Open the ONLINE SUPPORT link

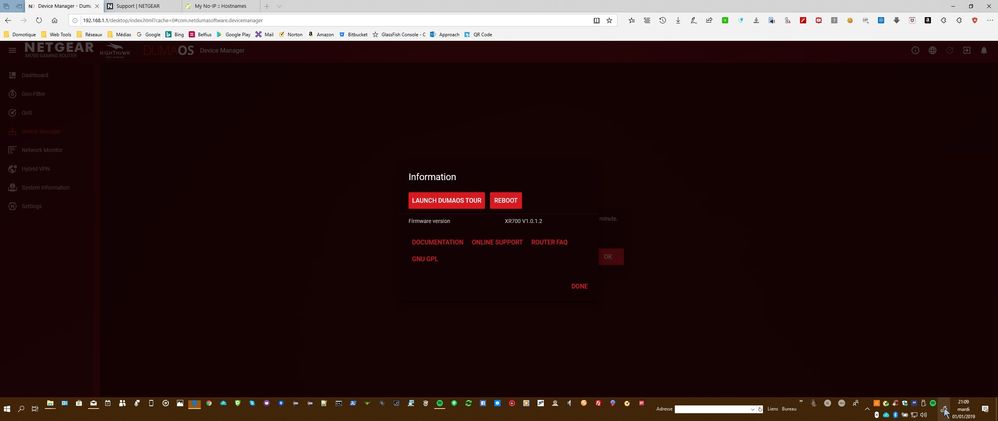pos(497,243)
